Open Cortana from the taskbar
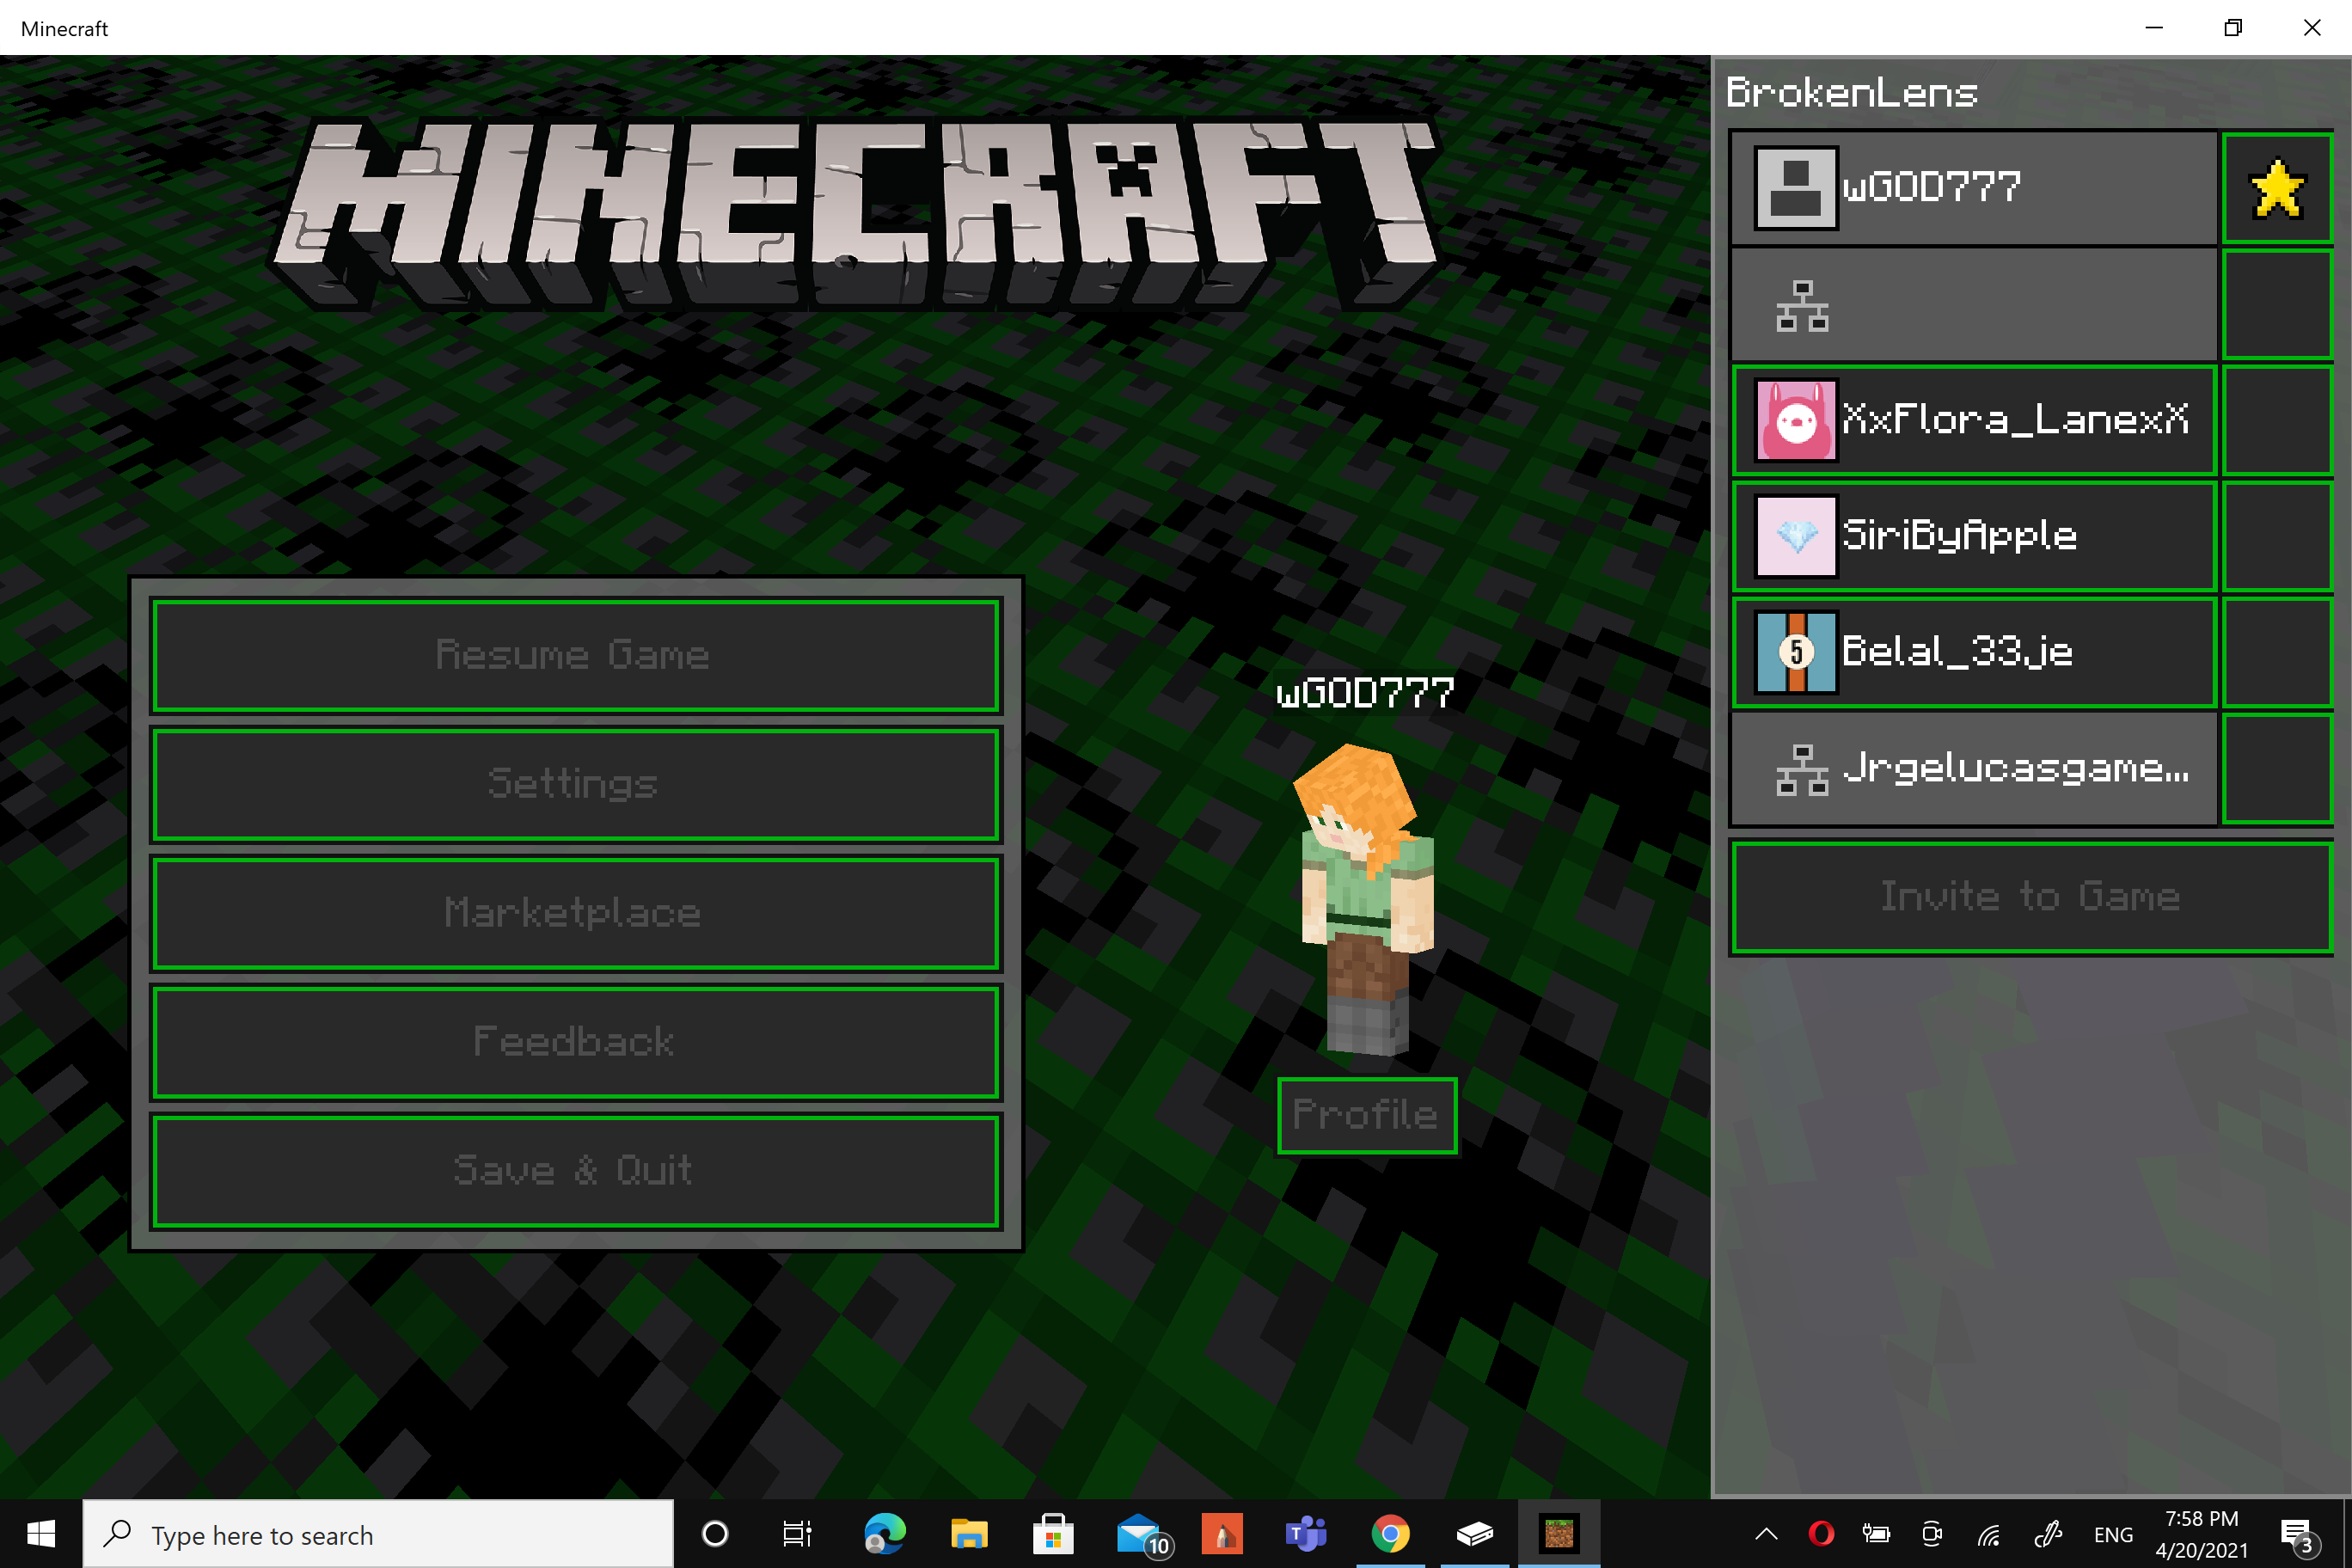The height and width of the screenshot is (1568, 2352). 715,1534
